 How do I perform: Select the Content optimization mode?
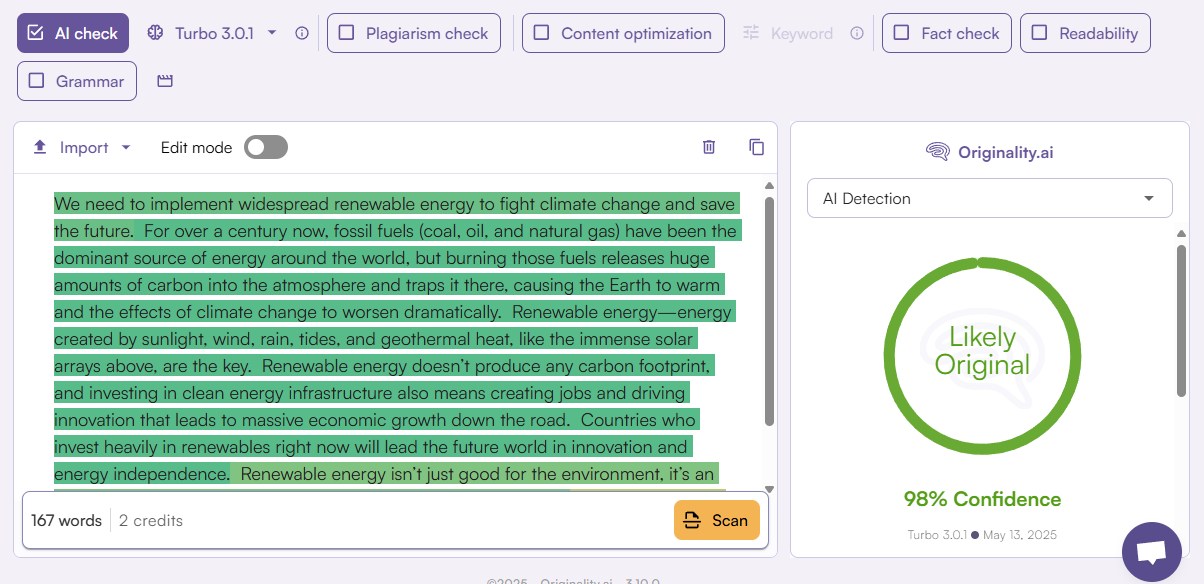(622, 32)
